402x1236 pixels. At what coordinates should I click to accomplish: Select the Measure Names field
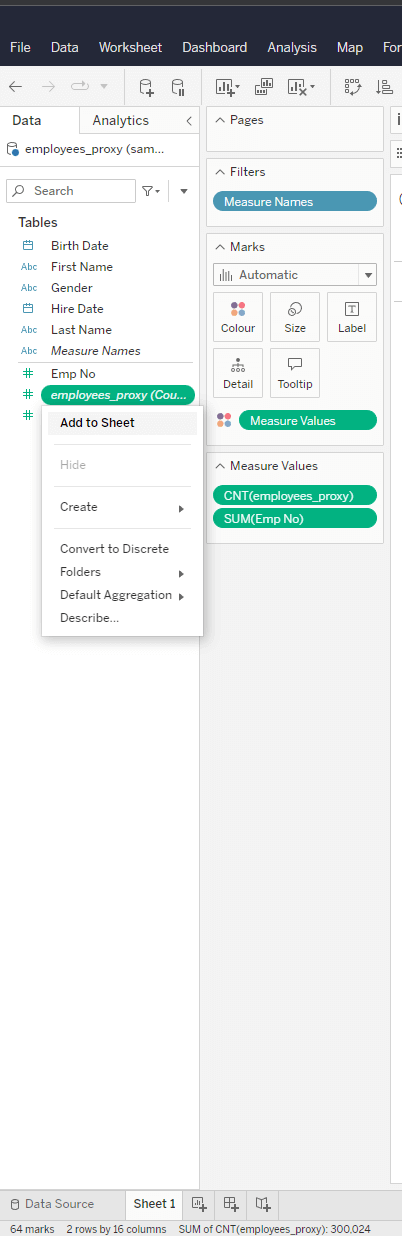(96, 351)
